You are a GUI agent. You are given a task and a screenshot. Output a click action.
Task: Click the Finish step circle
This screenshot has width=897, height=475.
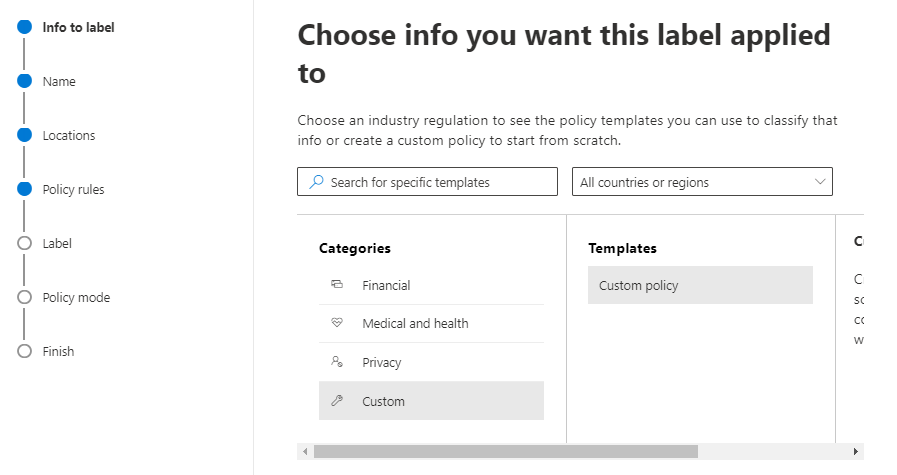tap(25, 351)
